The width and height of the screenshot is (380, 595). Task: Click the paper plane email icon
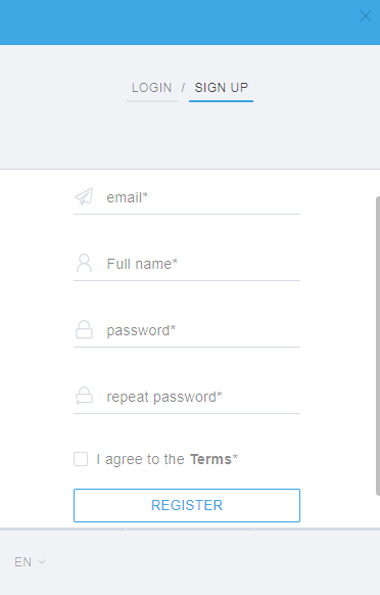click(x=84, y=197)
